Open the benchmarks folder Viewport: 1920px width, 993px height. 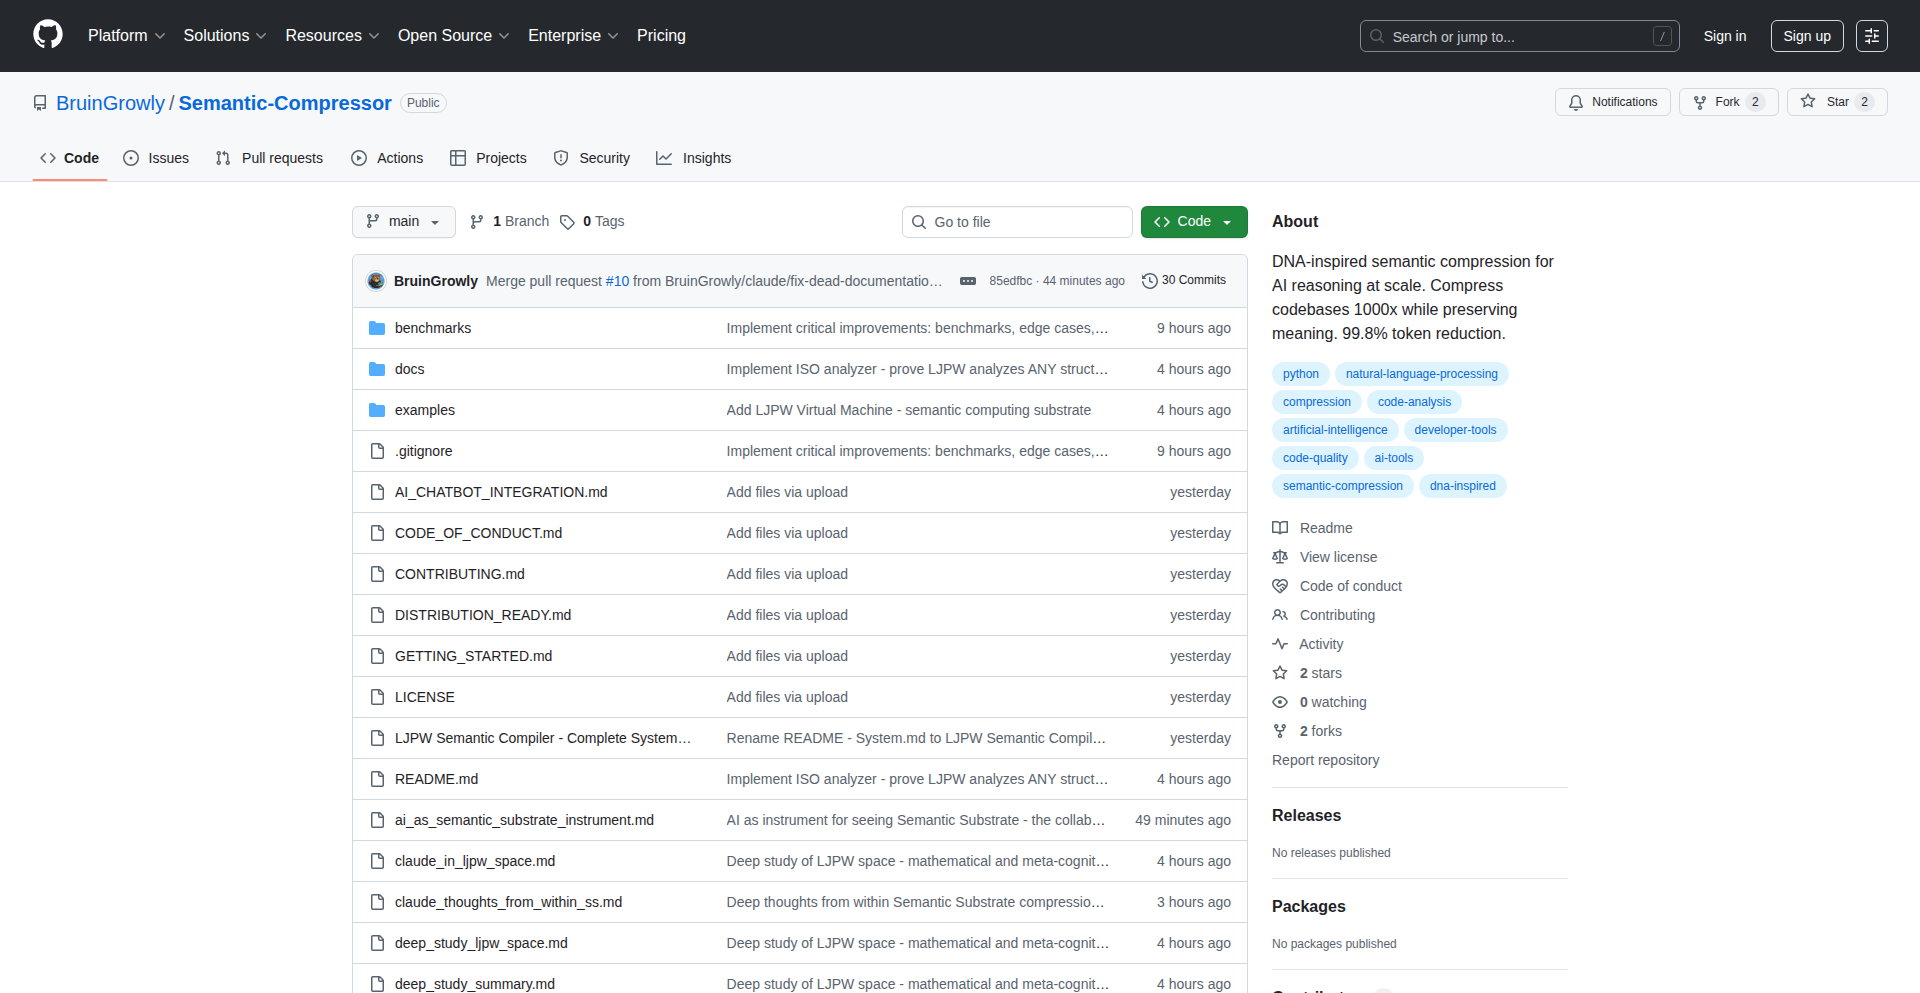[432, 328]
